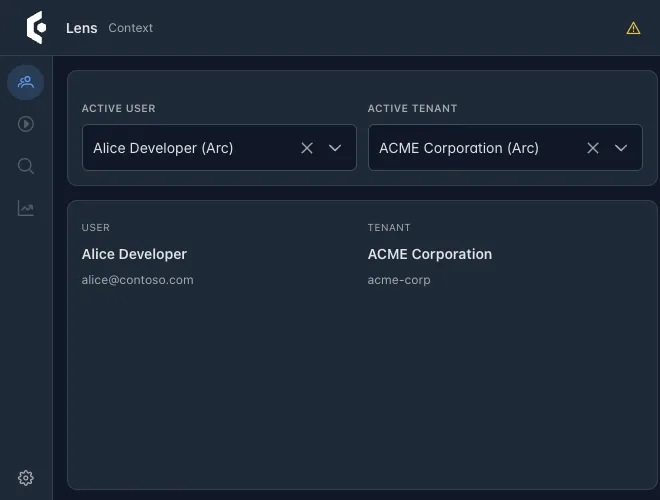This screenshot has height=500, width=660.
Task: Clear the Active User selection
Action: (307, 148)
